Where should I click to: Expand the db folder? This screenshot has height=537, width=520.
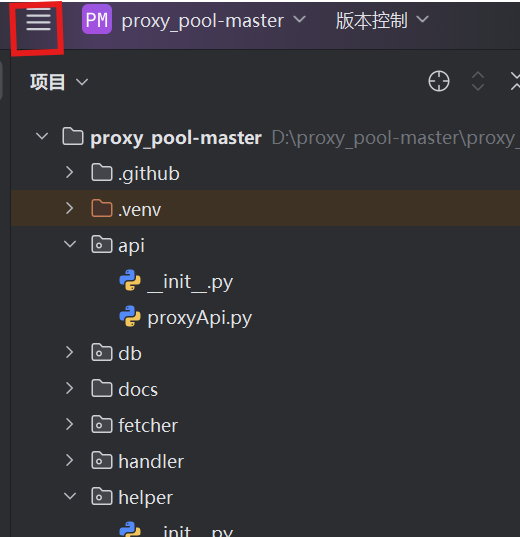70,352
